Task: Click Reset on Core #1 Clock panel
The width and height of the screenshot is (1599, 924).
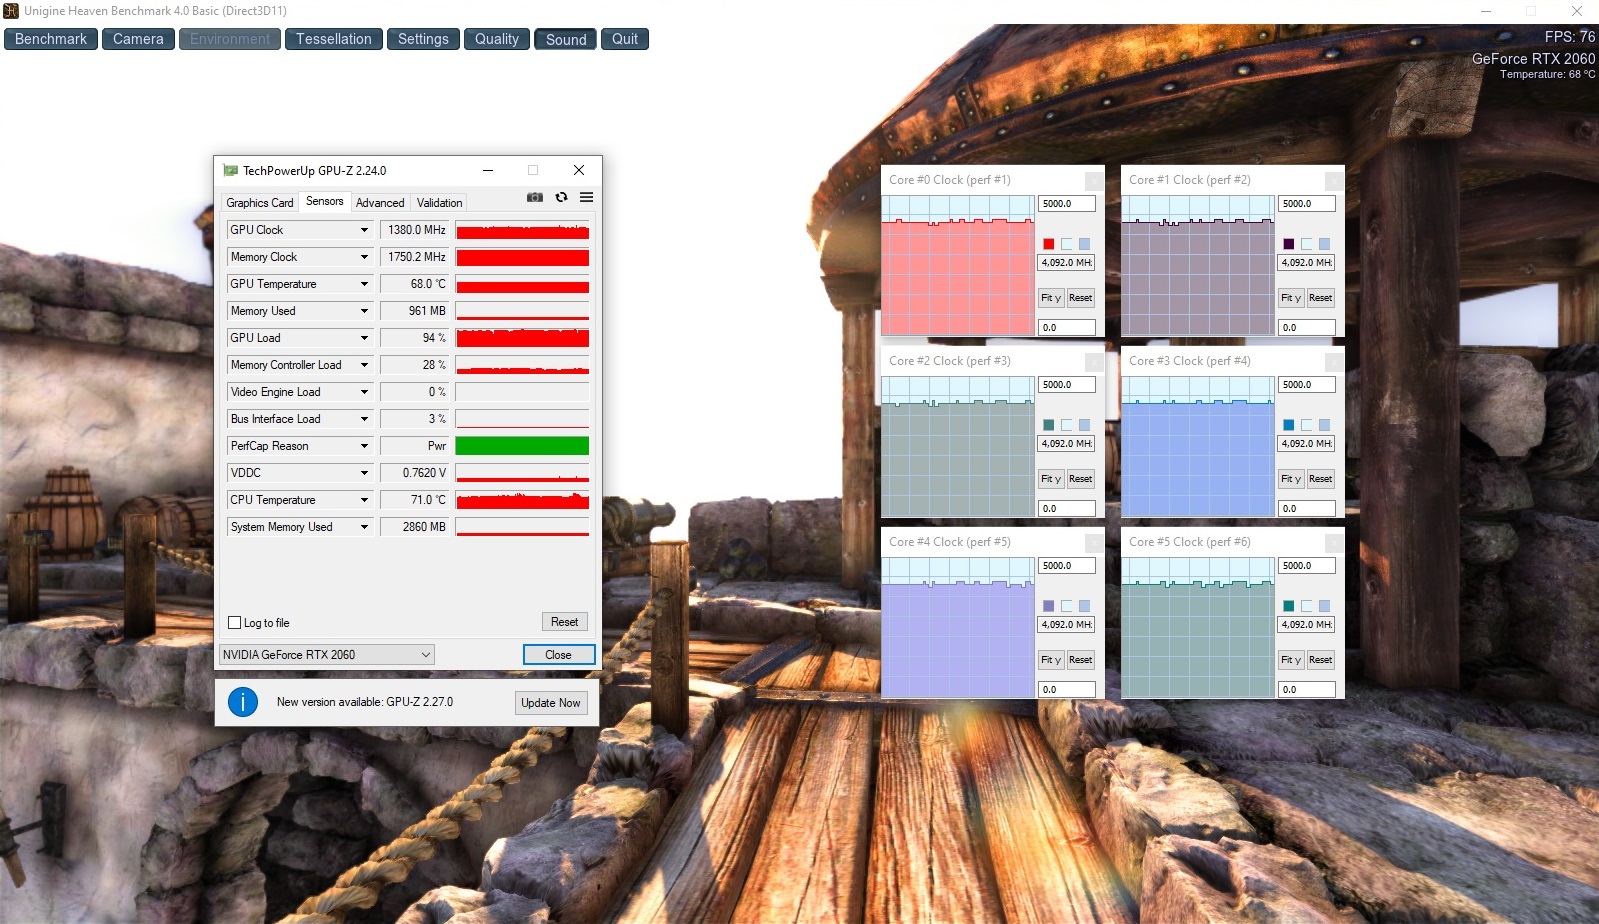Action: (x=1321, y=298)
